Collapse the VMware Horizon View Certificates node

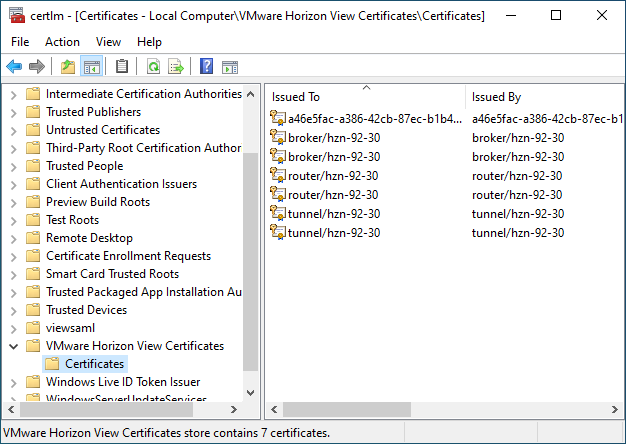click(x=13, y=346)
